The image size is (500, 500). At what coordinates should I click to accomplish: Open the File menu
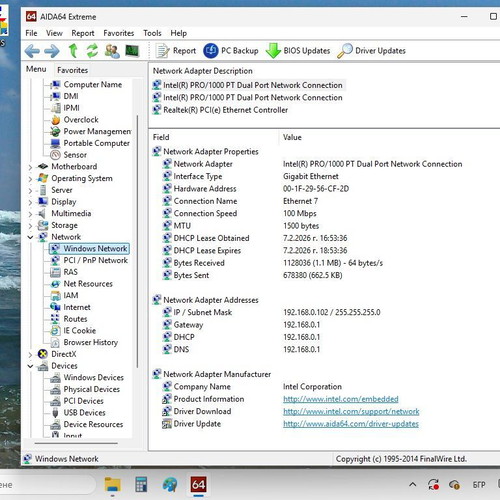(31, 33)
